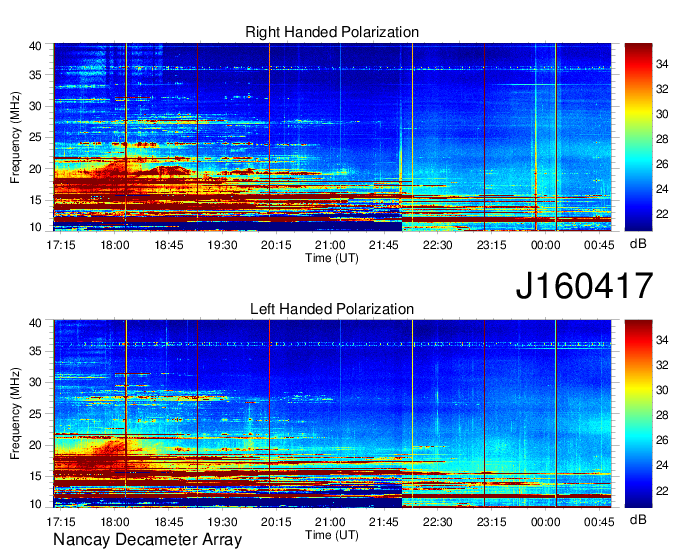
Task: Click 20 MHz frequency tick on Right Handed plot
Action: click(x=35, y=169)
